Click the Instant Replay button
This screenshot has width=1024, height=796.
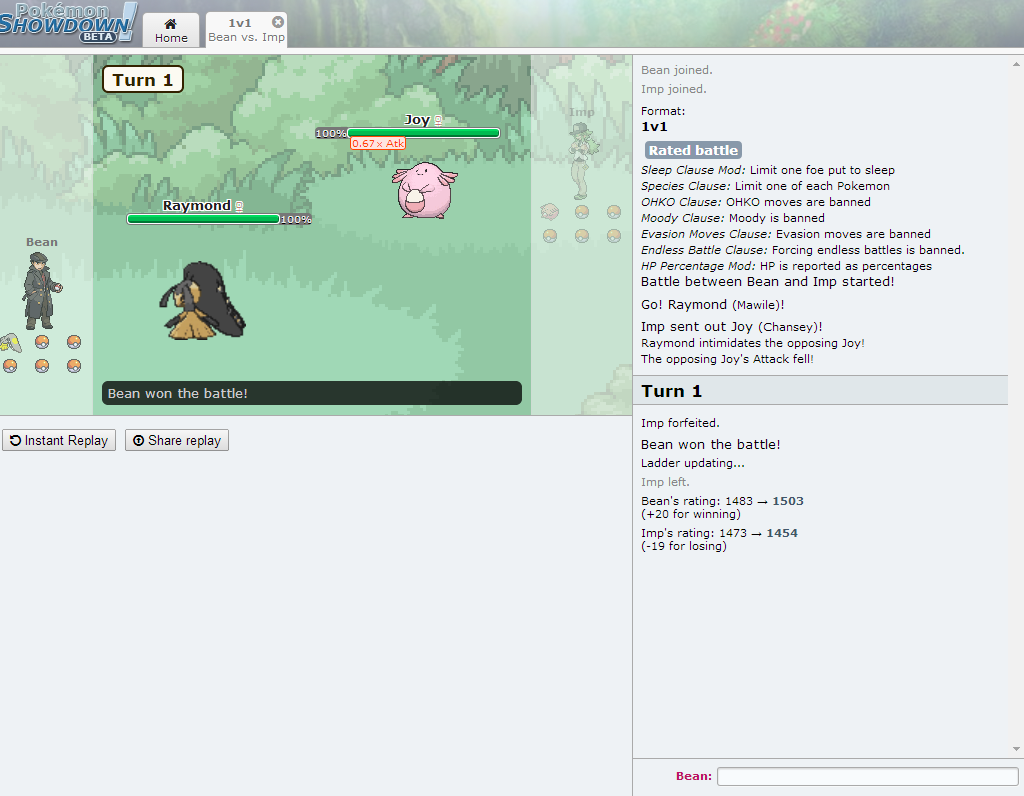click(x=59, y=440)
